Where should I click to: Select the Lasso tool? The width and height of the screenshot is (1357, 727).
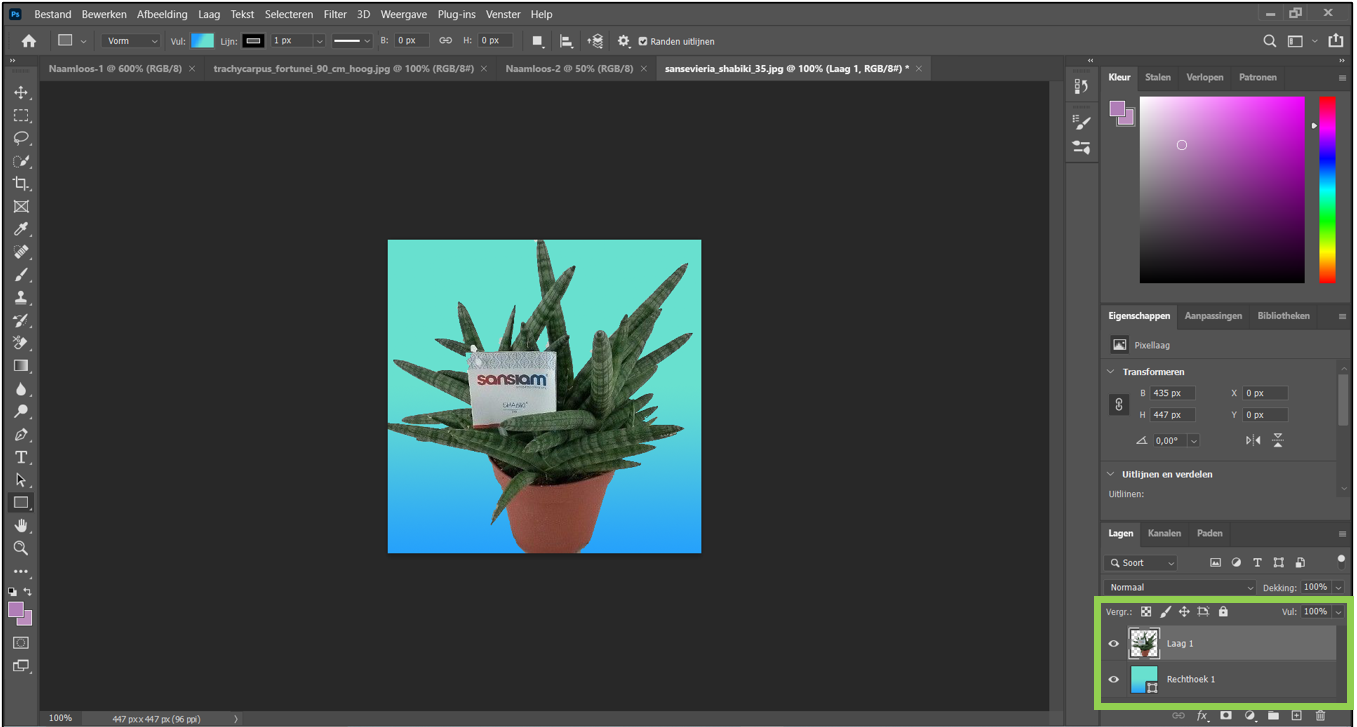(21, 138)
